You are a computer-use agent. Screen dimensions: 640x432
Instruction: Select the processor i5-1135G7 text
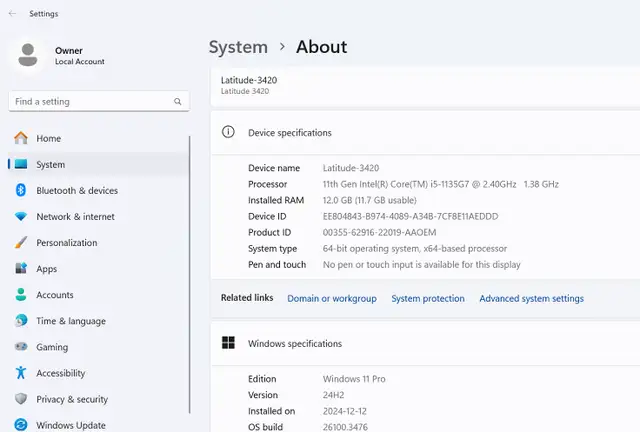tap(440, 184)
